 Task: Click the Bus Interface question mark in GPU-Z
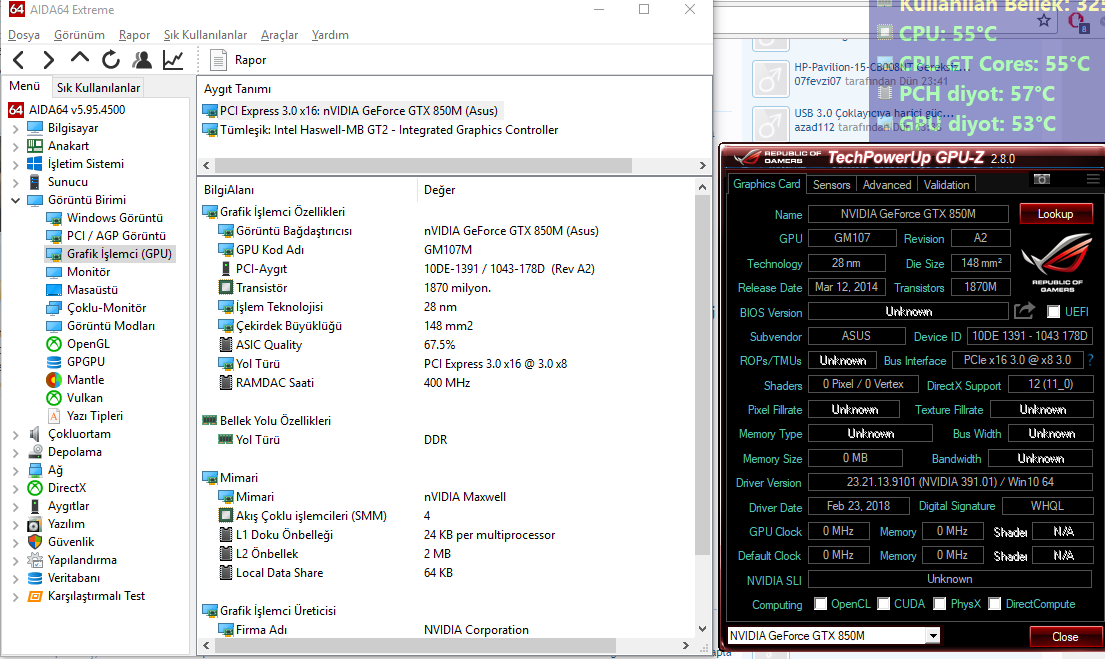[x=1090, y=360]
